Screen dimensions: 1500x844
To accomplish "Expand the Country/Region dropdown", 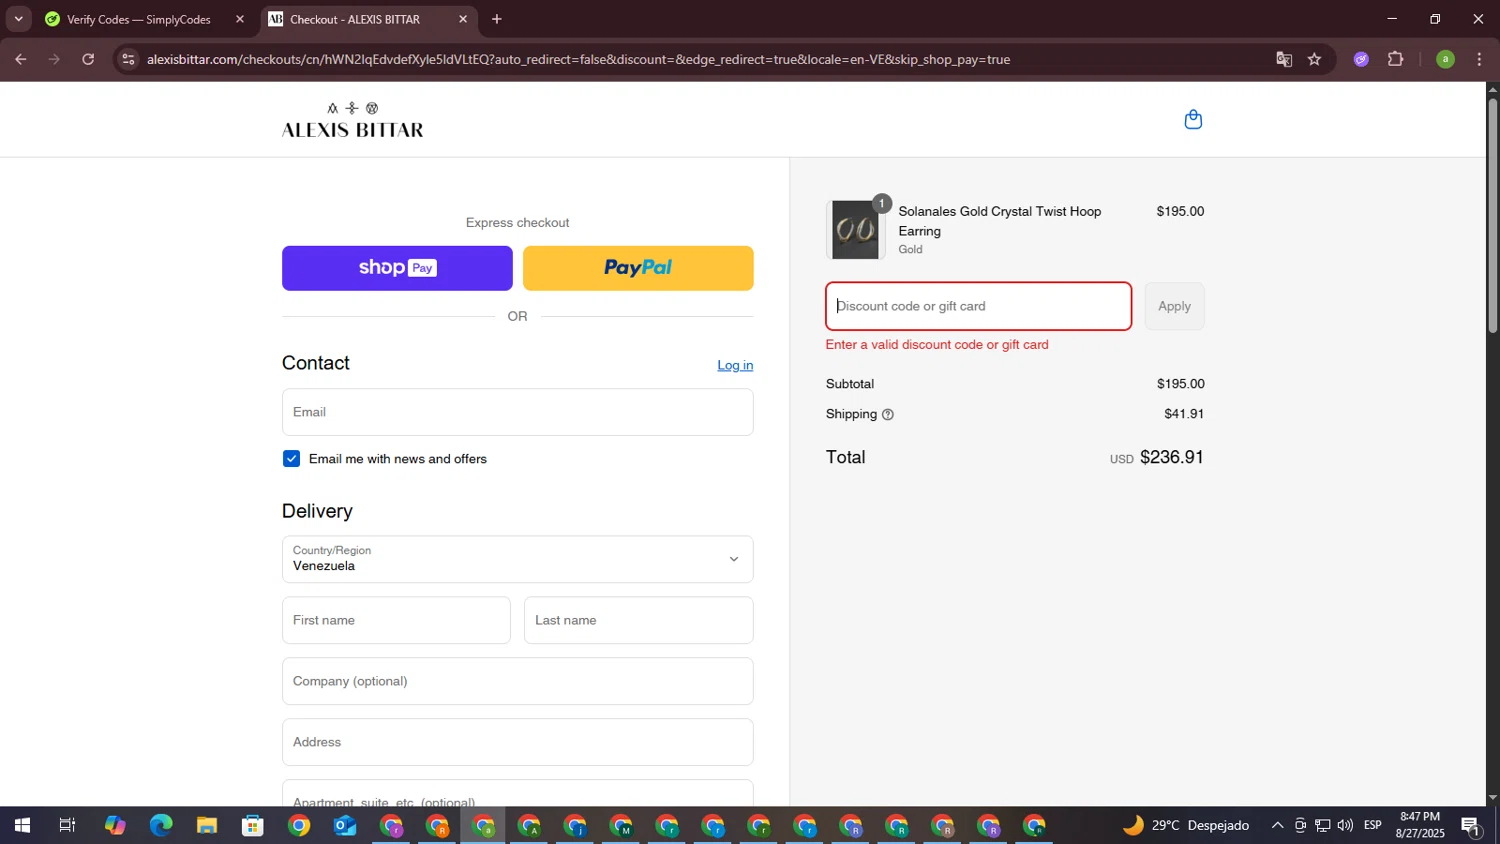I will [517, 559].
